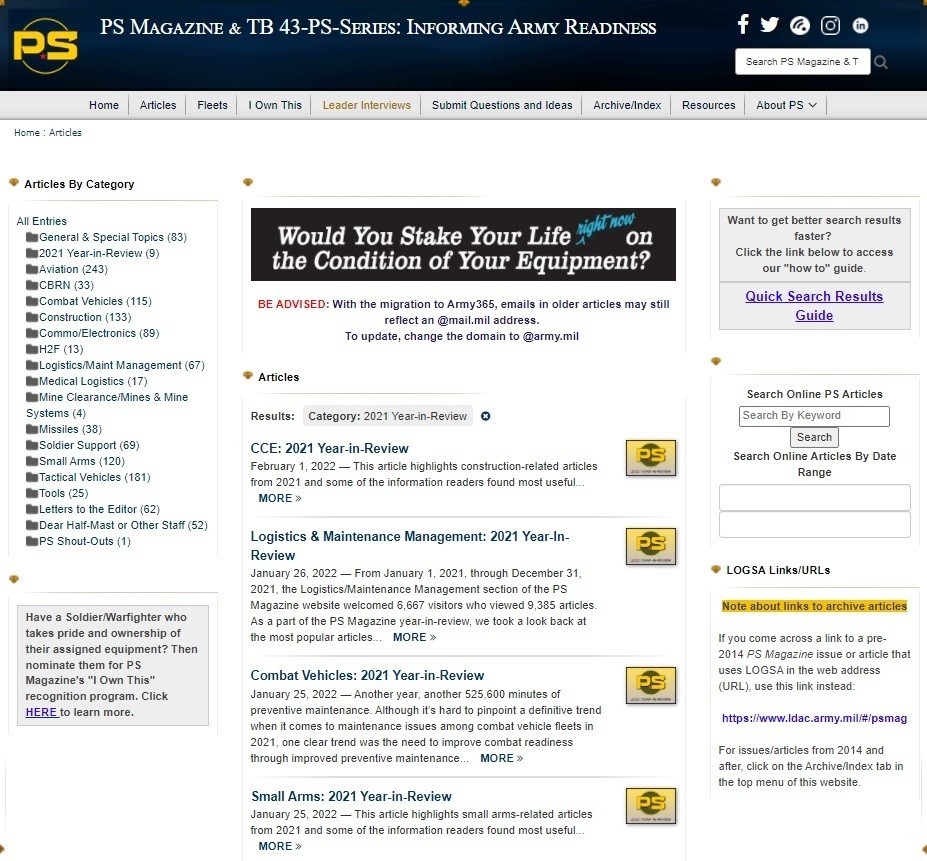Click MORE under Logistics & Maintenance article

(x=414, y=637)
